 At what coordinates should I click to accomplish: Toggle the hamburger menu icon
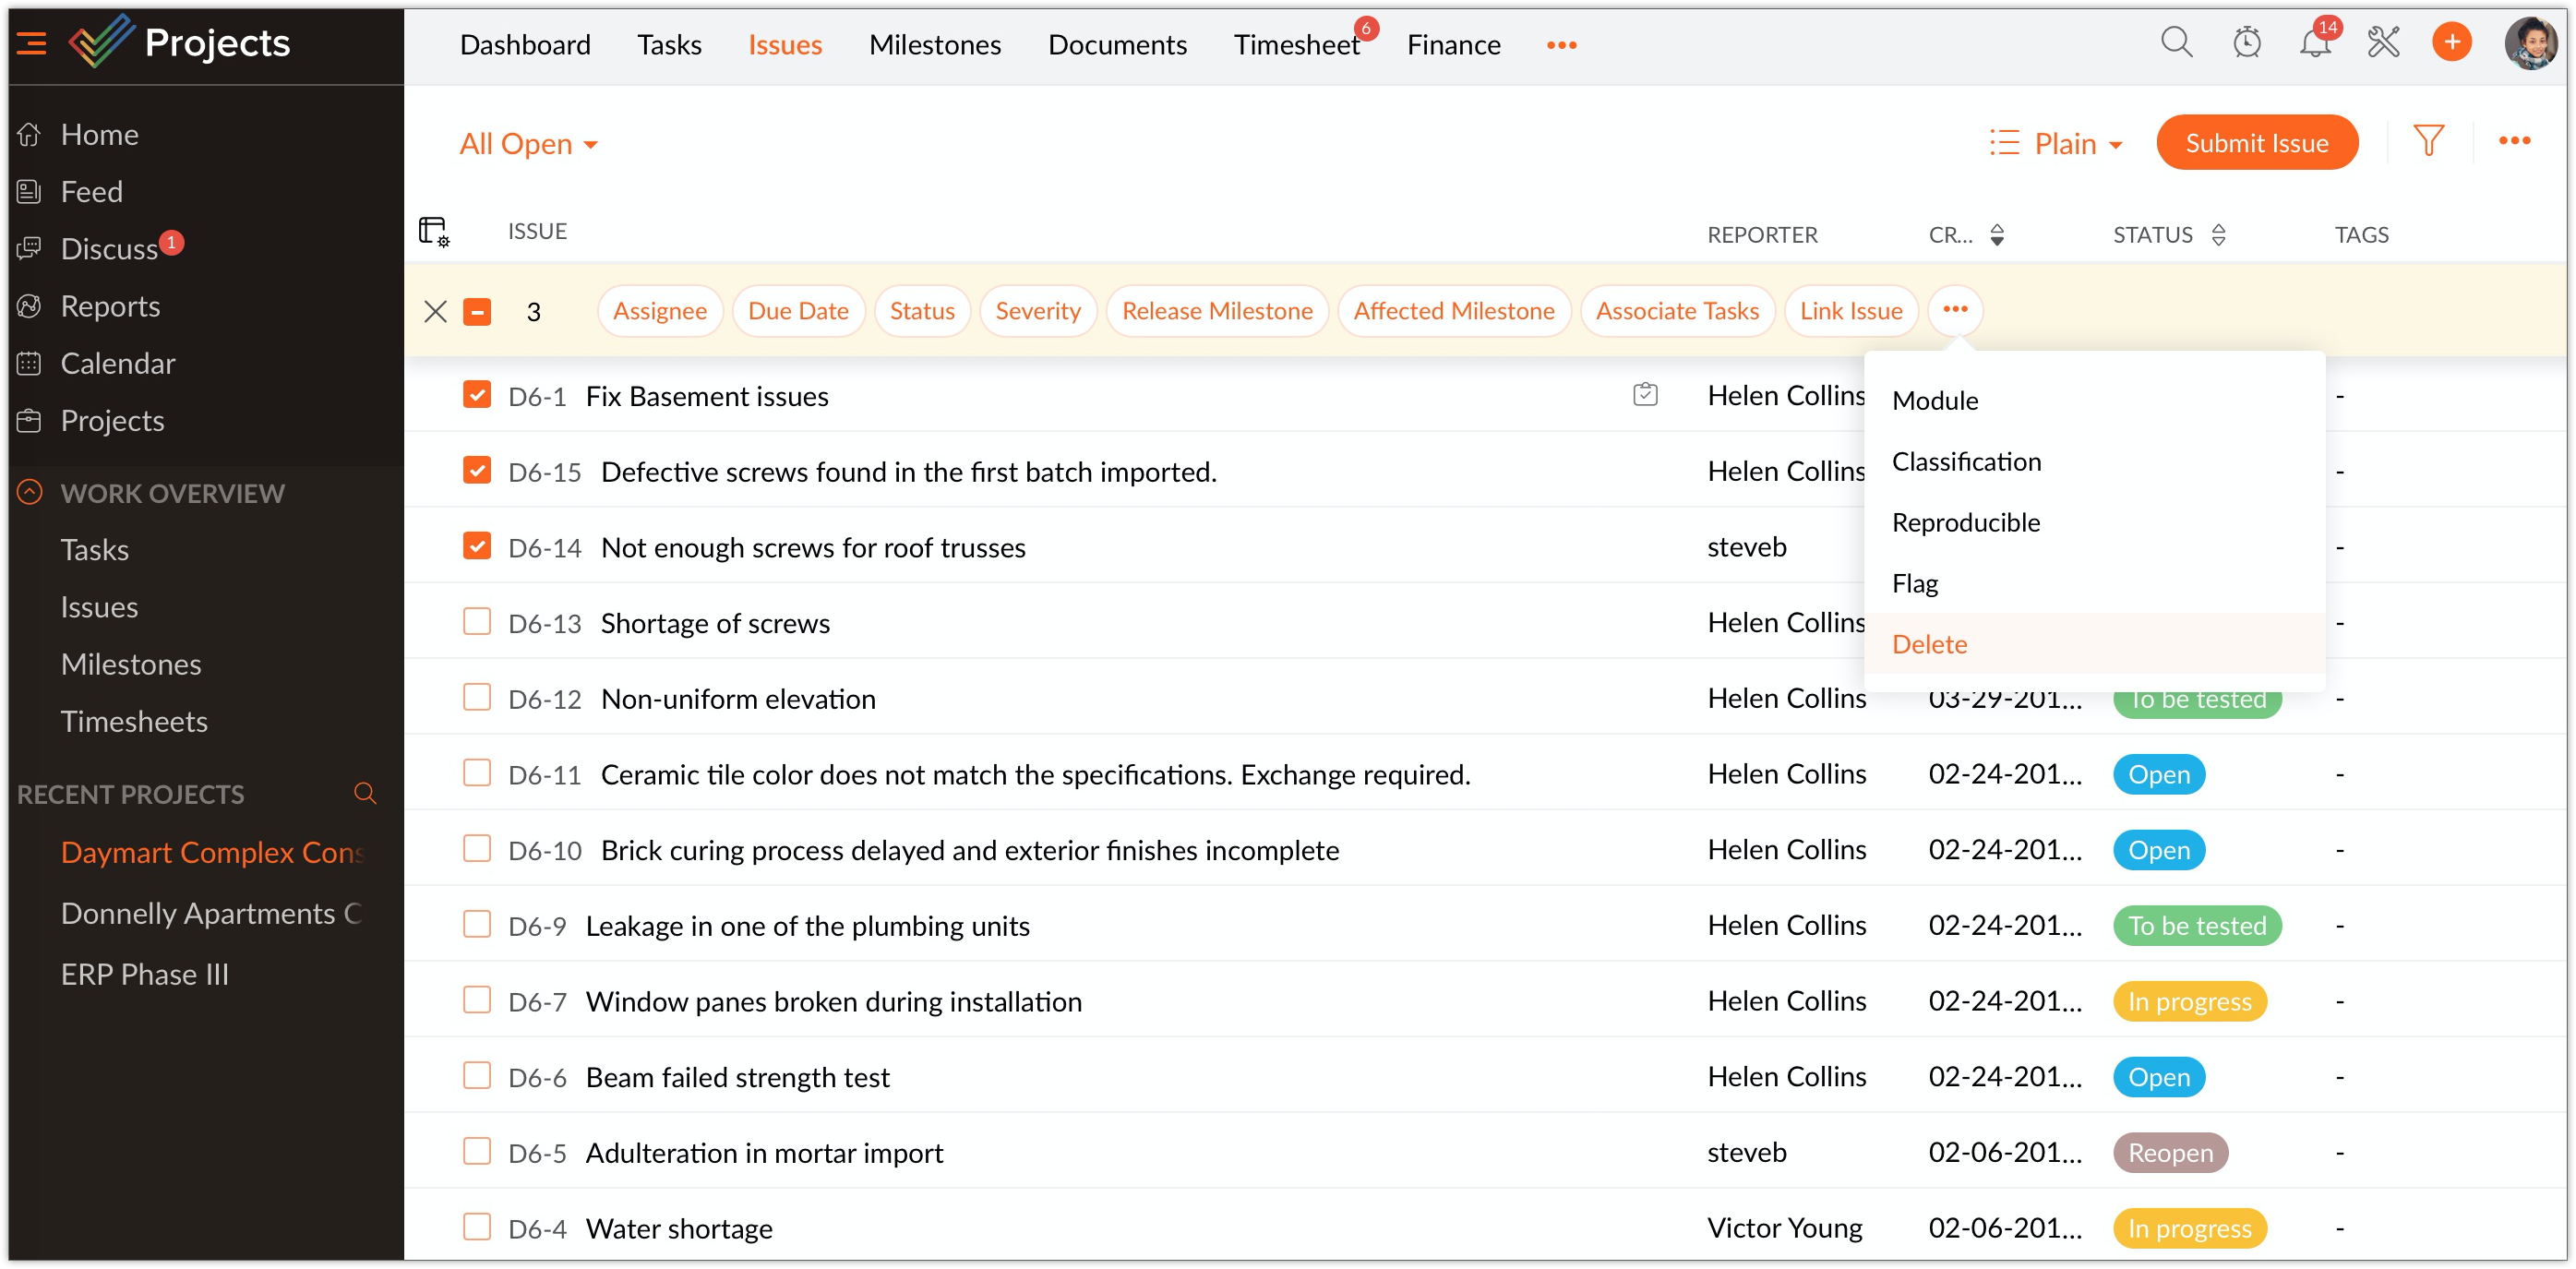tap(32, 43)
